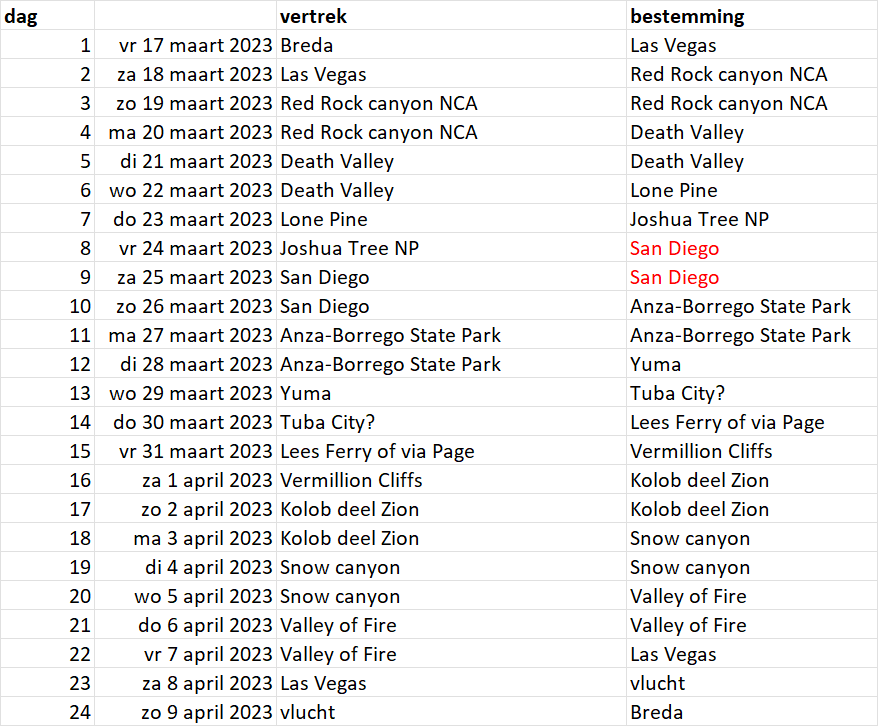Viewport: 878px width, 726px height.
Task: Select departure cell 'vlucht' on day 24
Action: pos(308,712)
